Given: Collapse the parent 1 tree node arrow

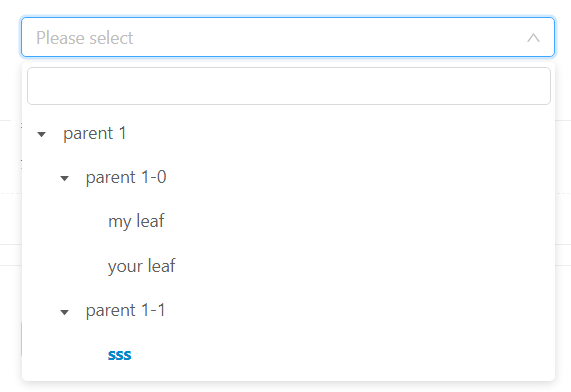Looking at the screenshot, I should tap(42, 134).
